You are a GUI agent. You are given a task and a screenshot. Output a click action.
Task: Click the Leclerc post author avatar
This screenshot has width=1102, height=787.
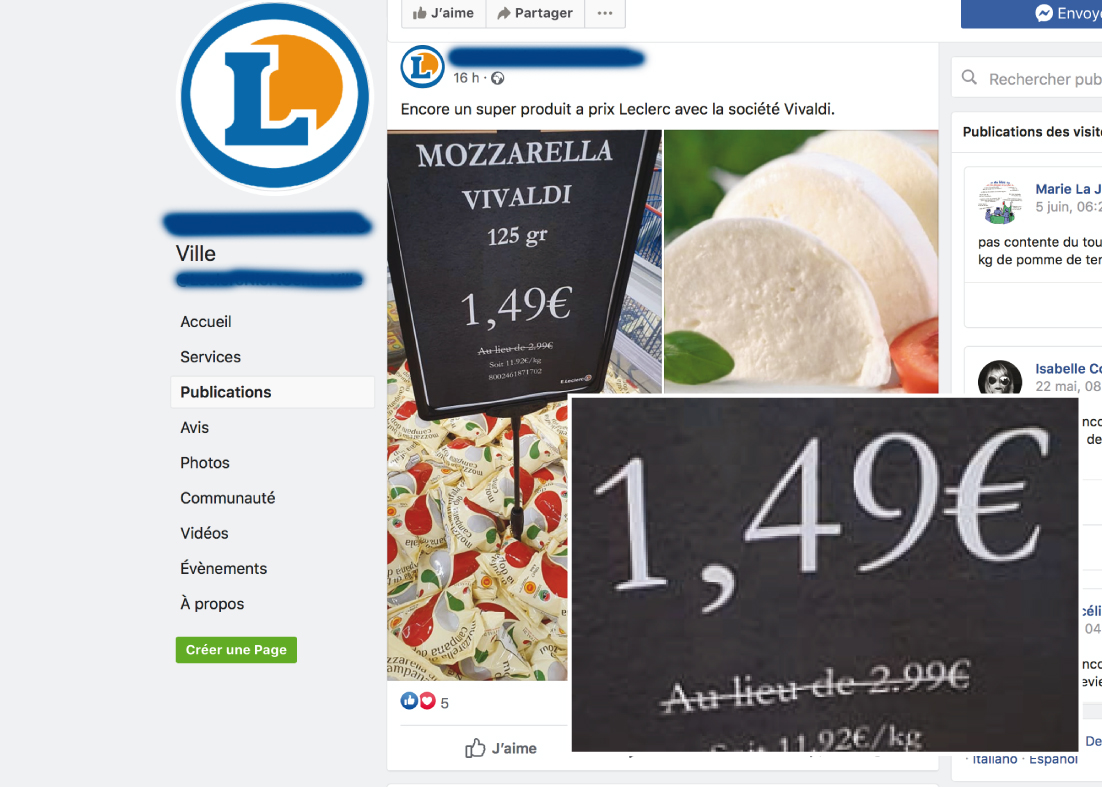[x=422, y=67]
